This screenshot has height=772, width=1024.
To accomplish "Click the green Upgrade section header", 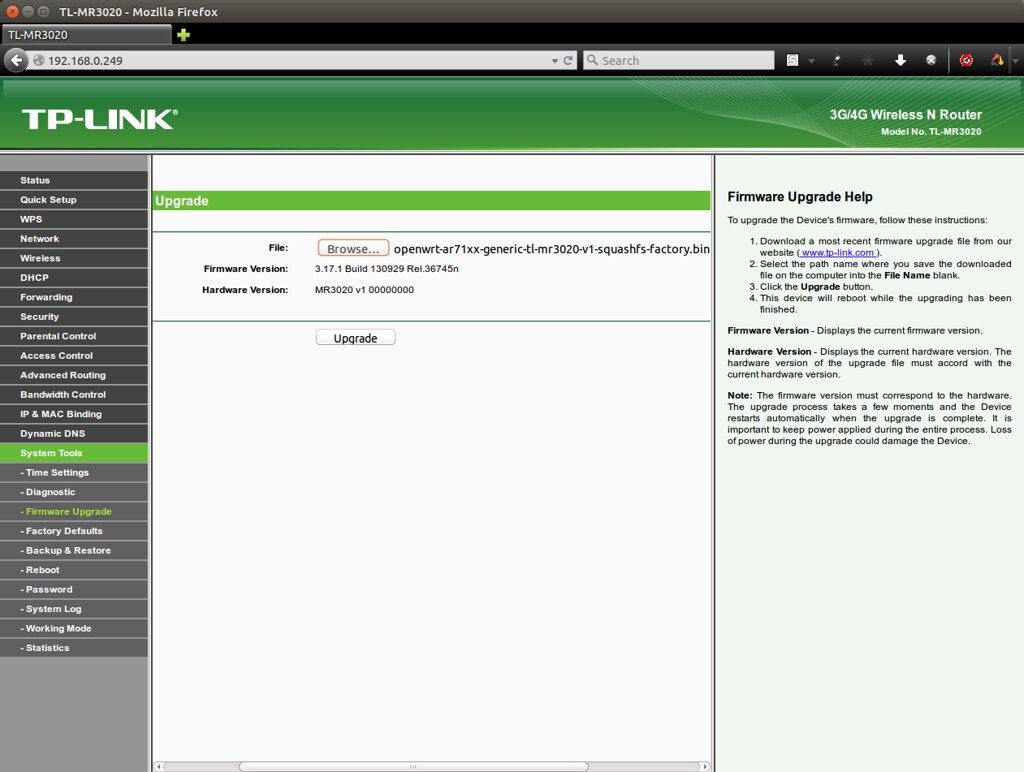I will (x=432, y=201).
